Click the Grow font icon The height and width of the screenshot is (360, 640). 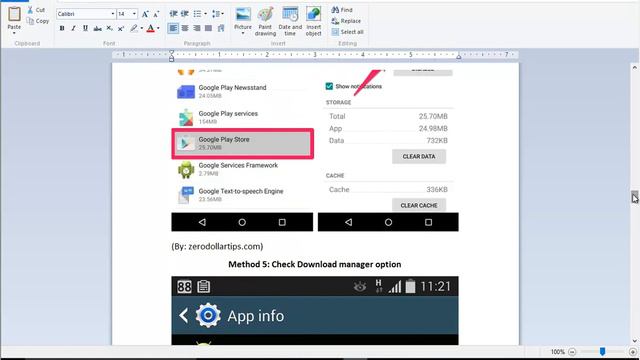[x=145, y=14]
